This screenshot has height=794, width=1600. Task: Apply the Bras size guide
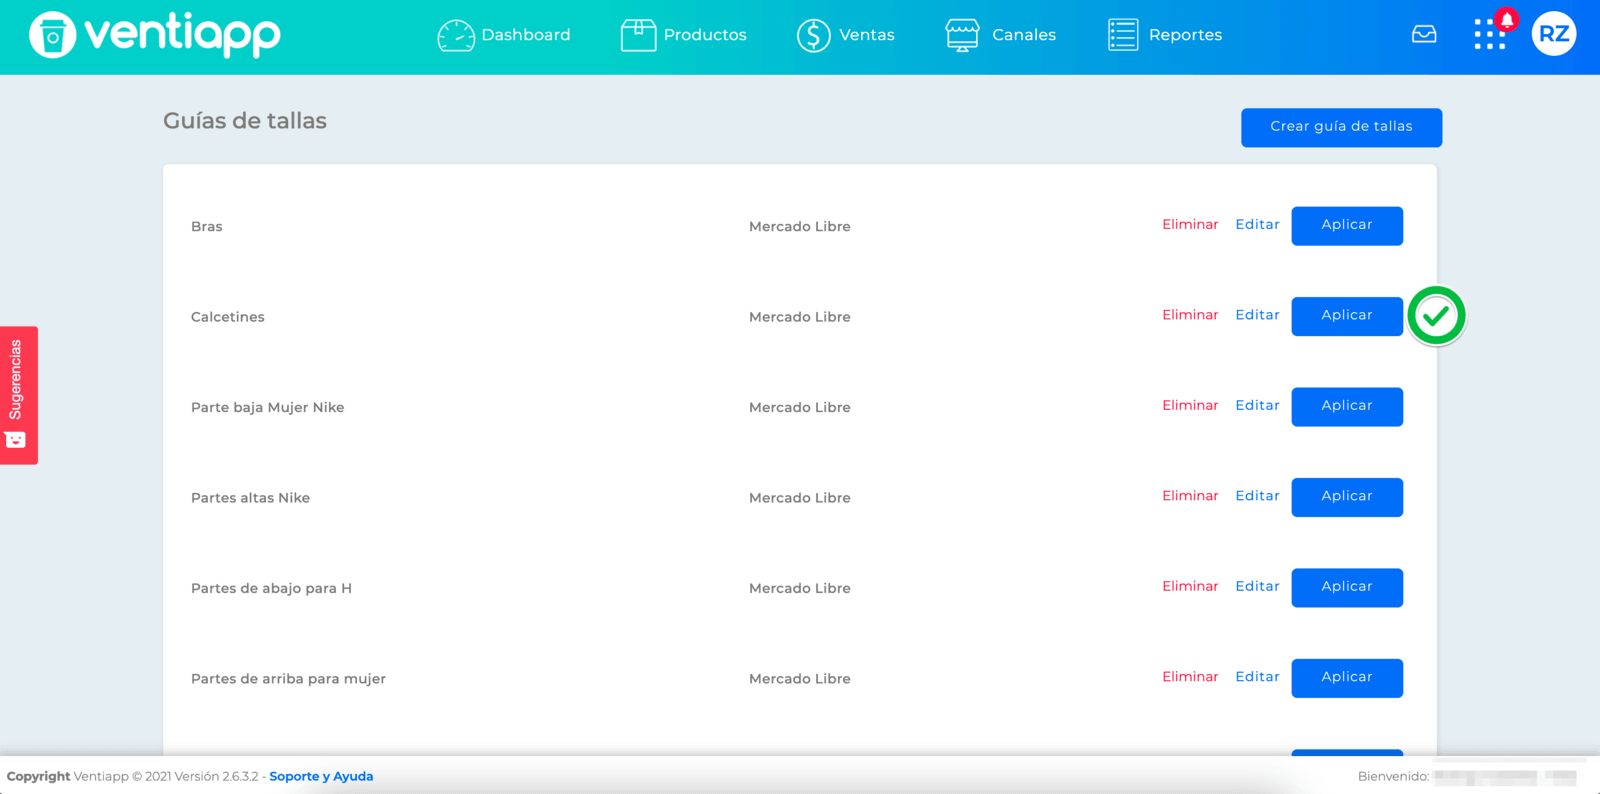tap(1347, 226)
